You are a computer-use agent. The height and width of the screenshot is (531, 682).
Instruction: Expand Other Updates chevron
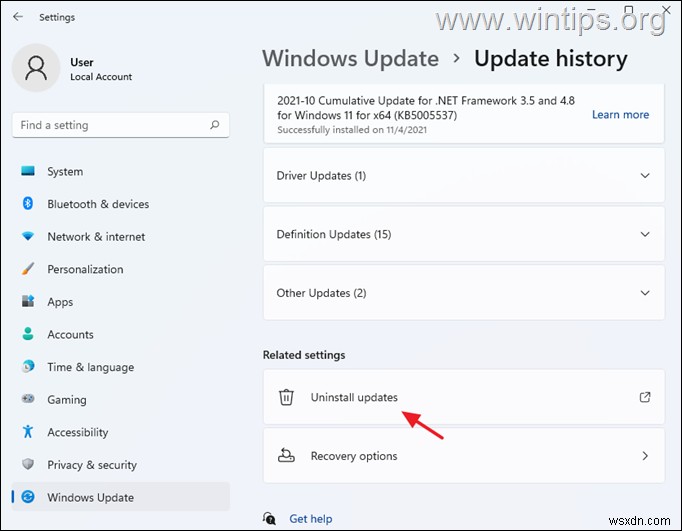(645, 293)
